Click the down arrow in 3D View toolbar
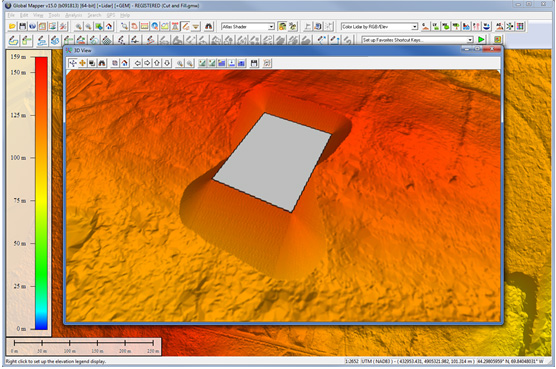 tap(167, 63)
